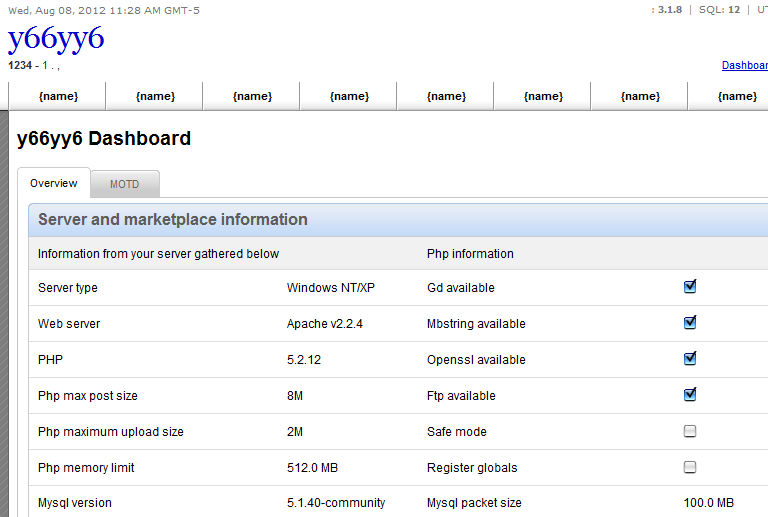768x517 pixels.
Task: Click the Server and marketplace information header
Action: tap(173, 219)
